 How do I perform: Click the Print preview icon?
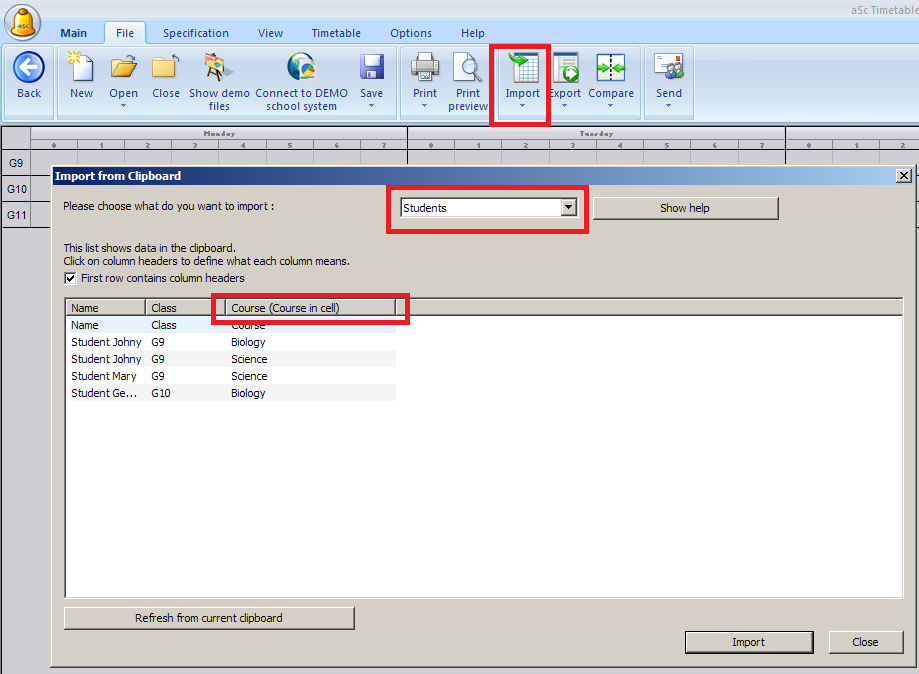(x=468, y=68)
